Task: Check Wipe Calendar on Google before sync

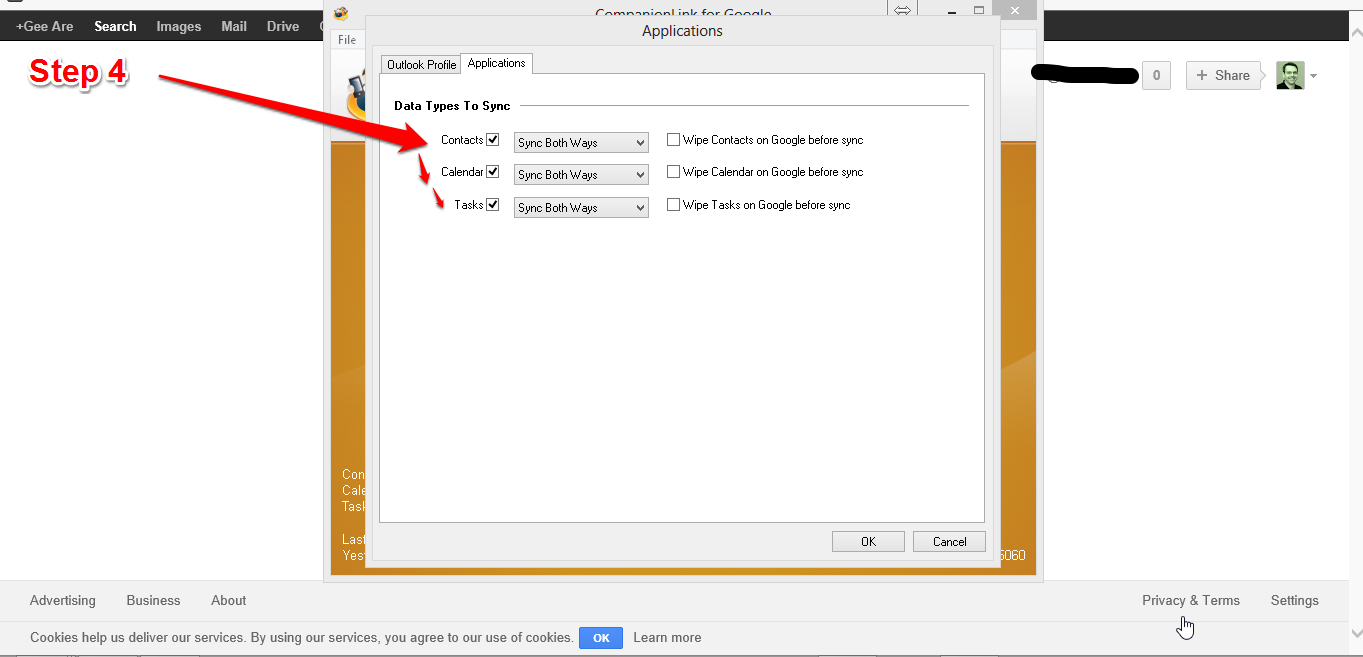Action: pyautogui.click(x=674, y=172)
